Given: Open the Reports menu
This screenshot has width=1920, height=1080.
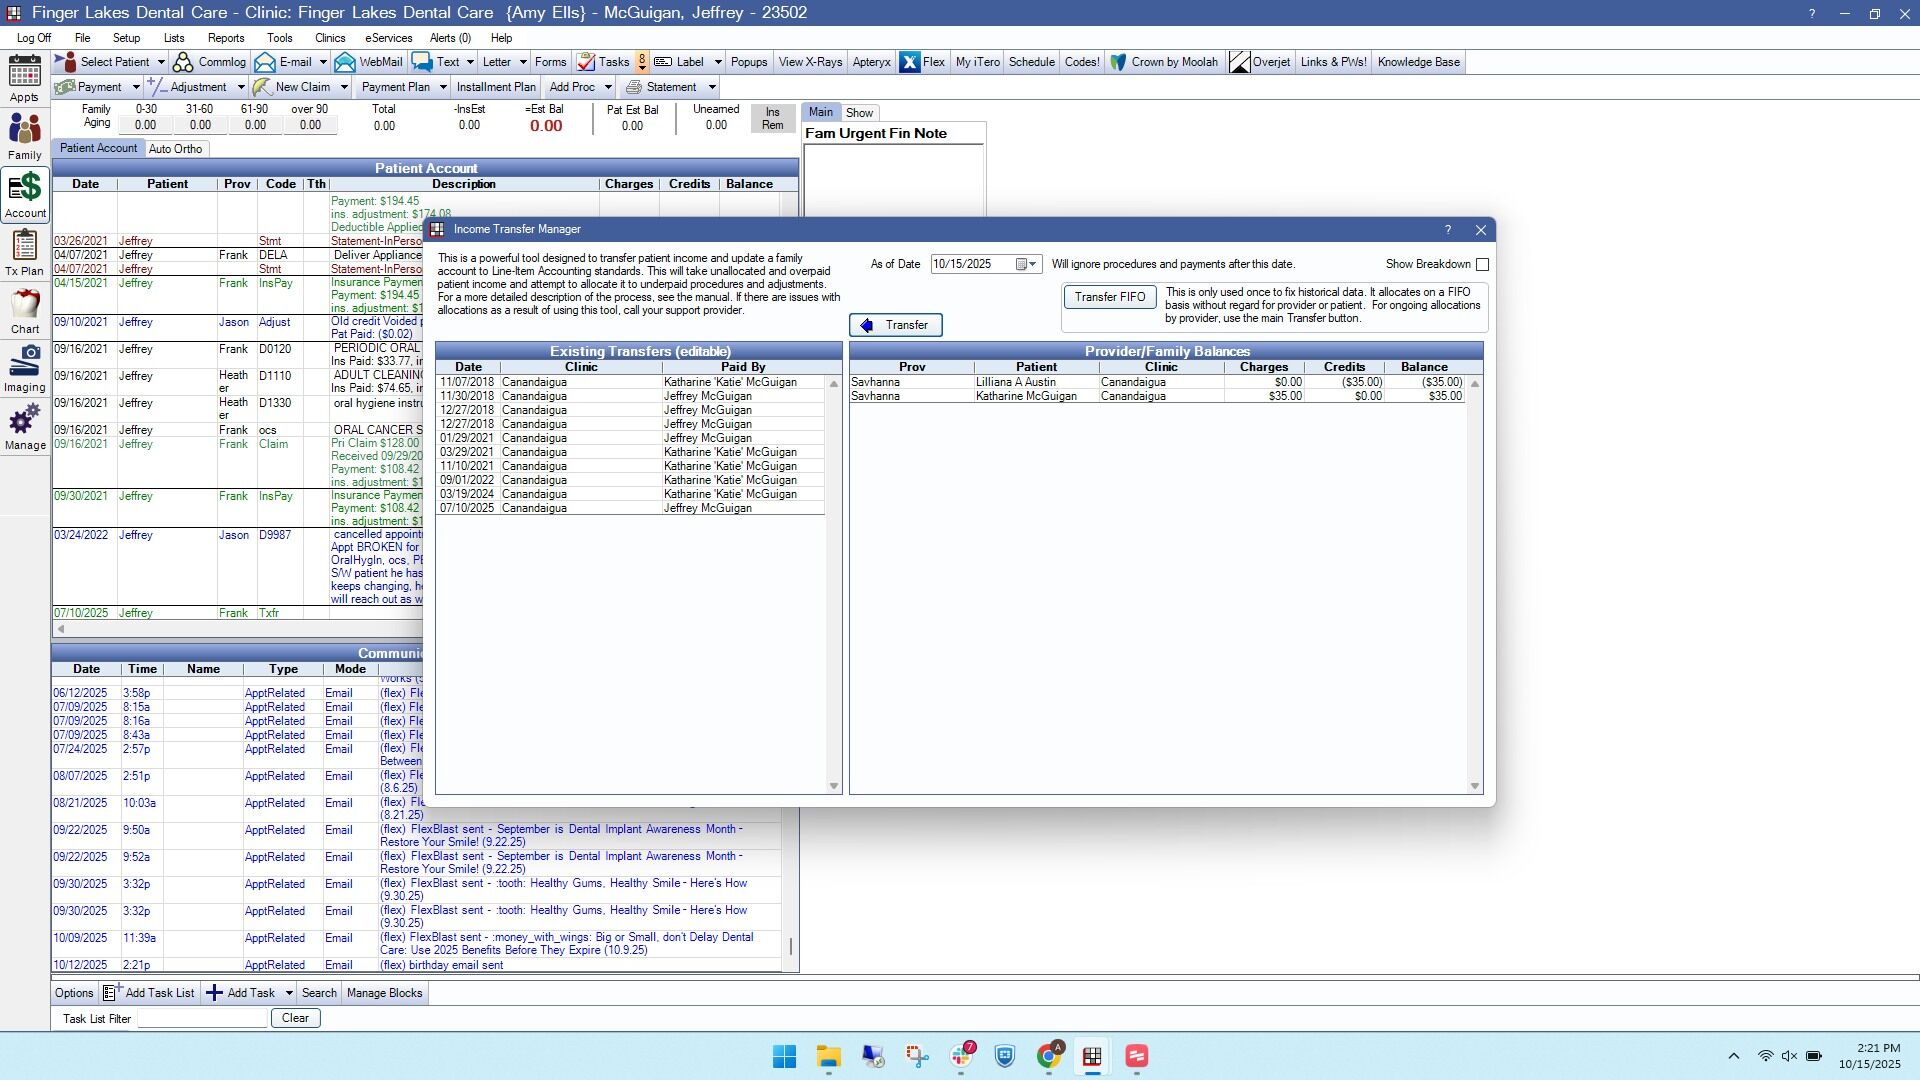Looking at the screenshot, I should pos(225,38).
